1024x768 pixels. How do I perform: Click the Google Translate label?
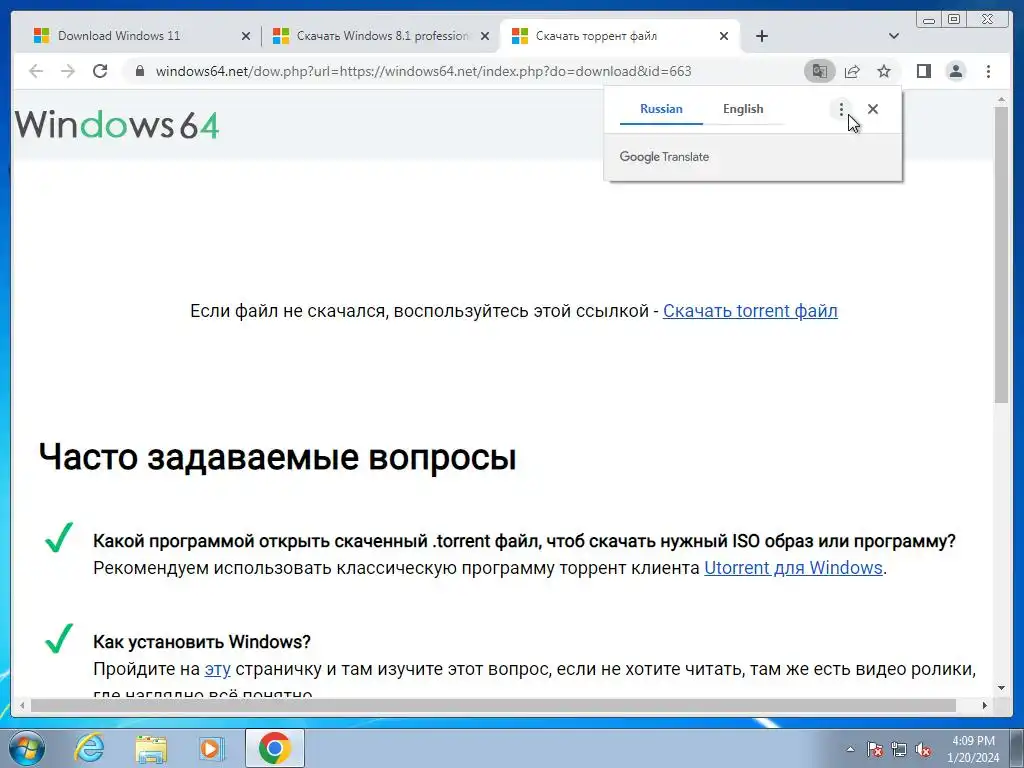click(x=664, y=157)
